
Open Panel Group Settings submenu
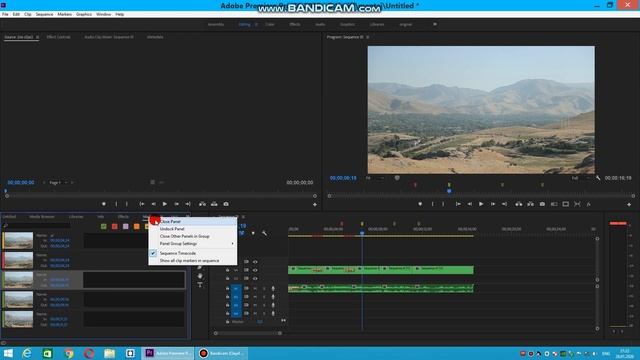tap(193, 244)
